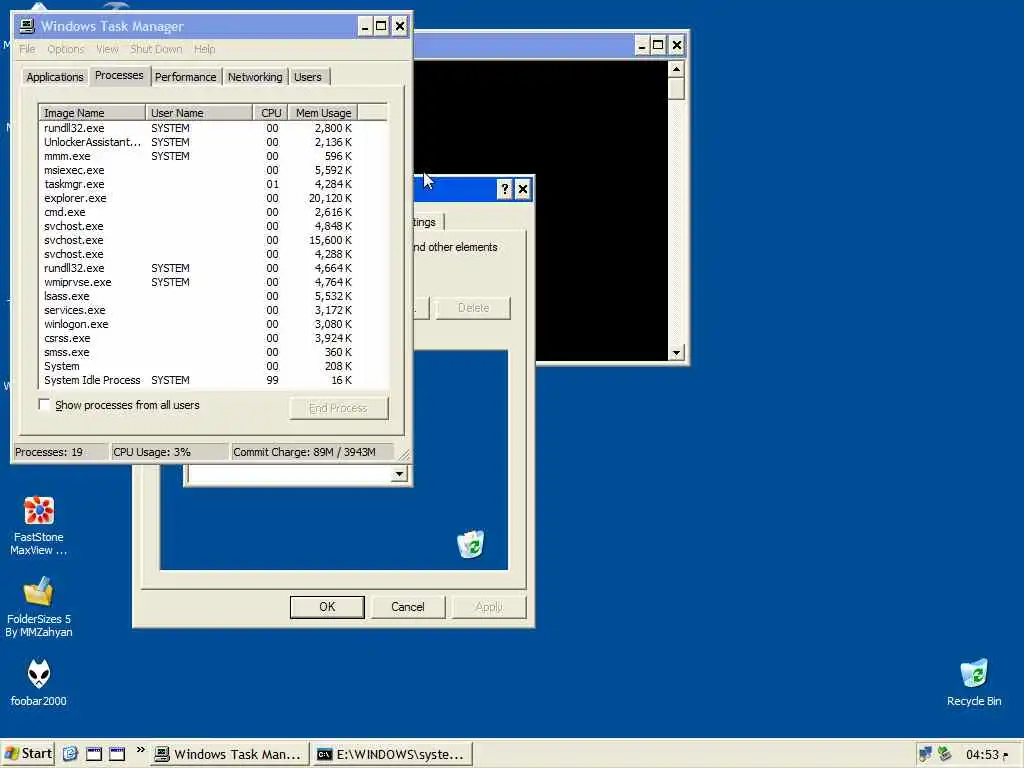The image size is (1024, 768).
Task: Select the FolderSizes 5 desktop icon
Action: 39,607
